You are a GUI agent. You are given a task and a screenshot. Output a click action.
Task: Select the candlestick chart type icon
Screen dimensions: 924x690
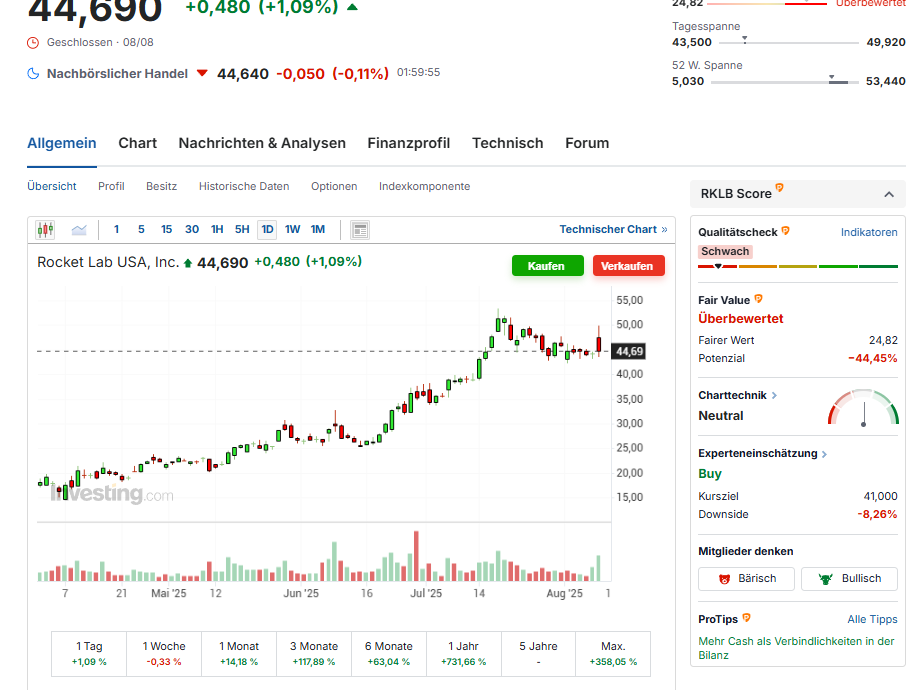(x=45, y=230)
